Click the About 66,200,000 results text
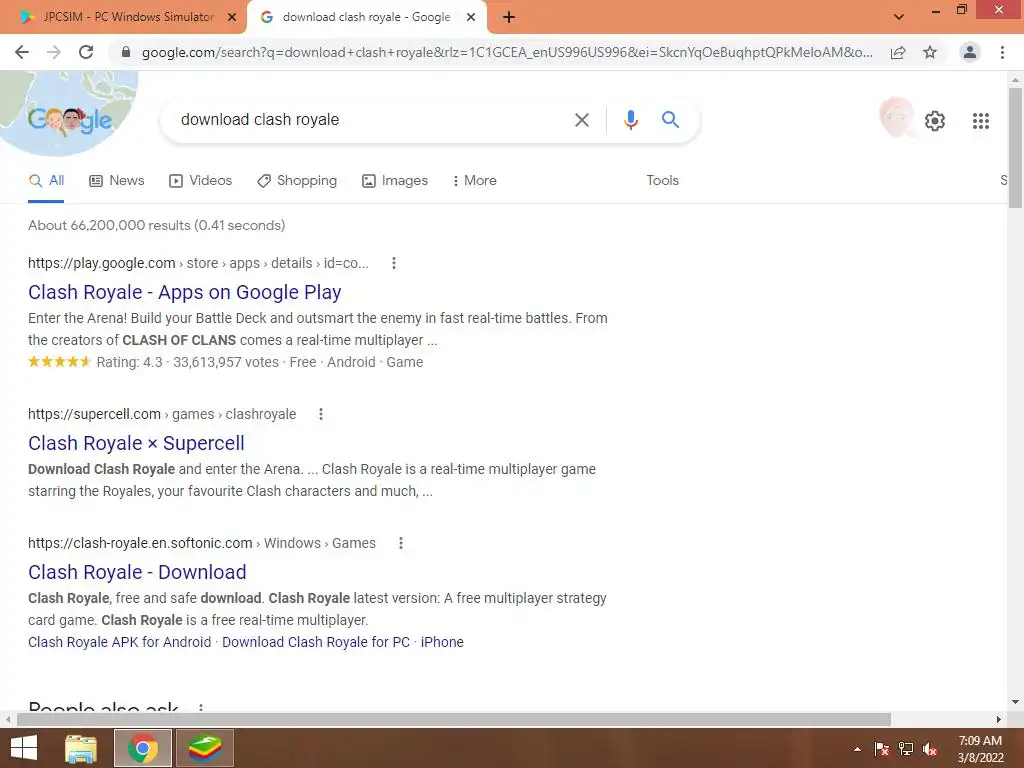Screen dimensions: 1024x768 tap(157, 225)
